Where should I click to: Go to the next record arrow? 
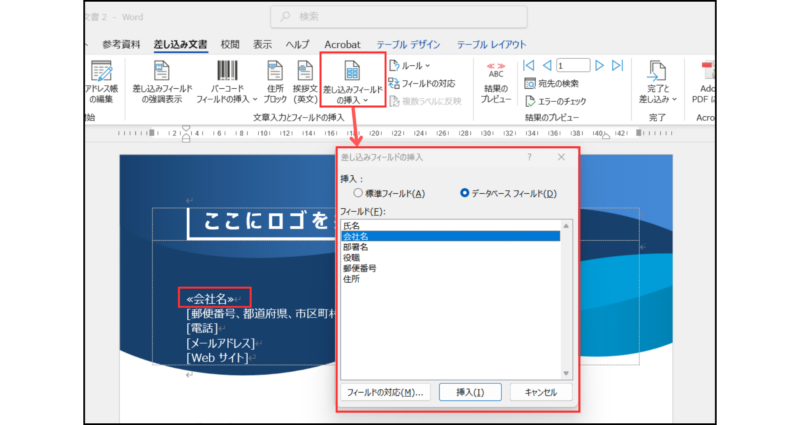point(600,65)
